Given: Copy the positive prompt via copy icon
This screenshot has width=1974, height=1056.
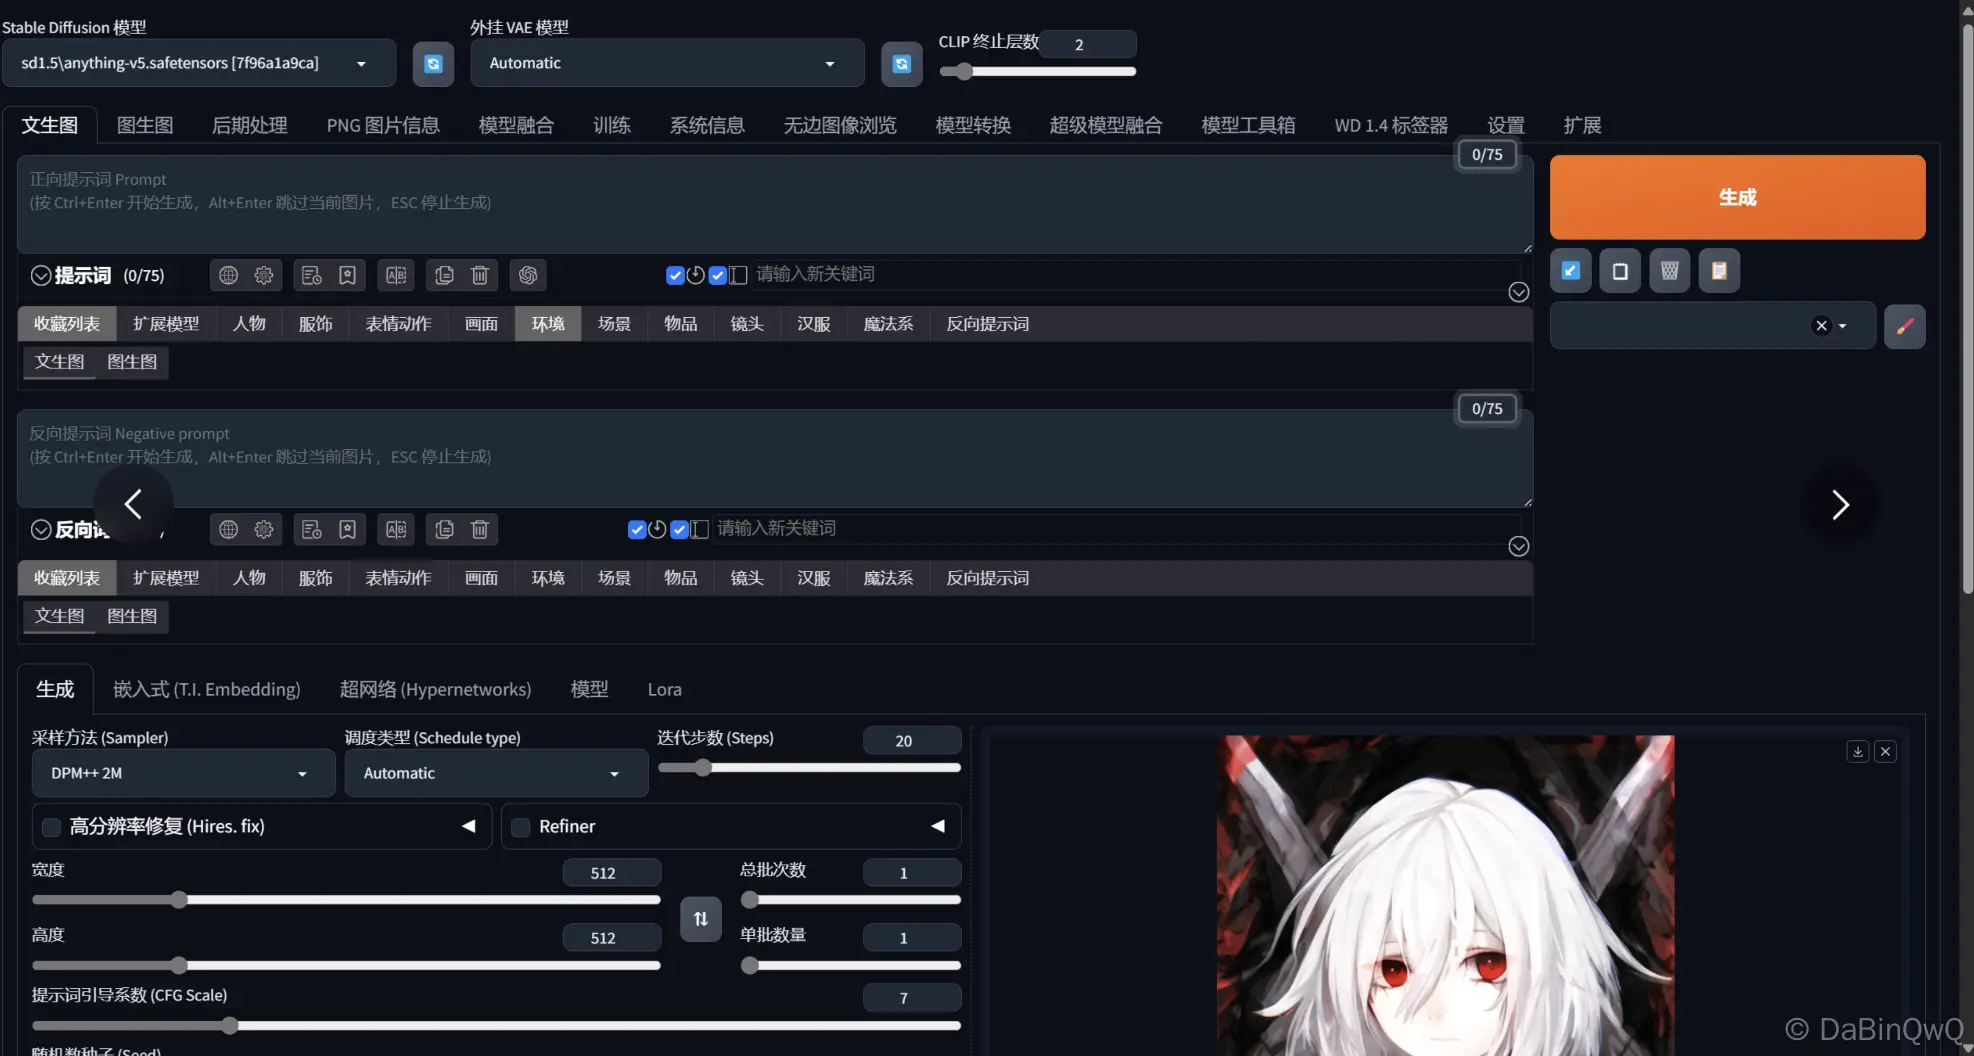Looking at the screenshot, I should click(445, 275).
